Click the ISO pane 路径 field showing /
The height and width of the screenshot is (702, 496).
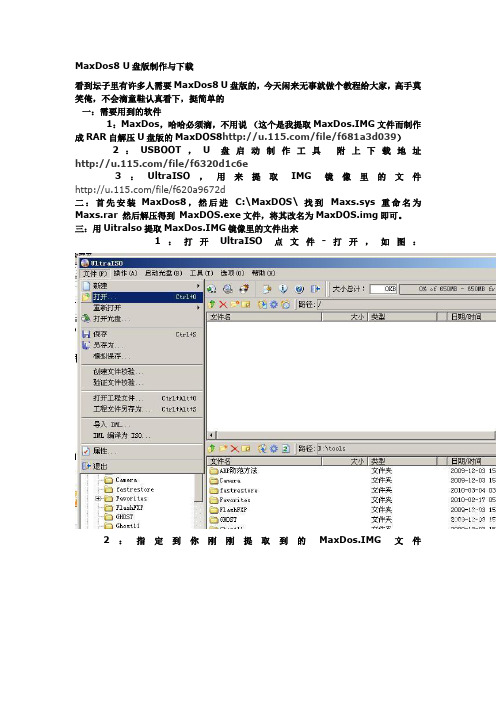point(406,304)
